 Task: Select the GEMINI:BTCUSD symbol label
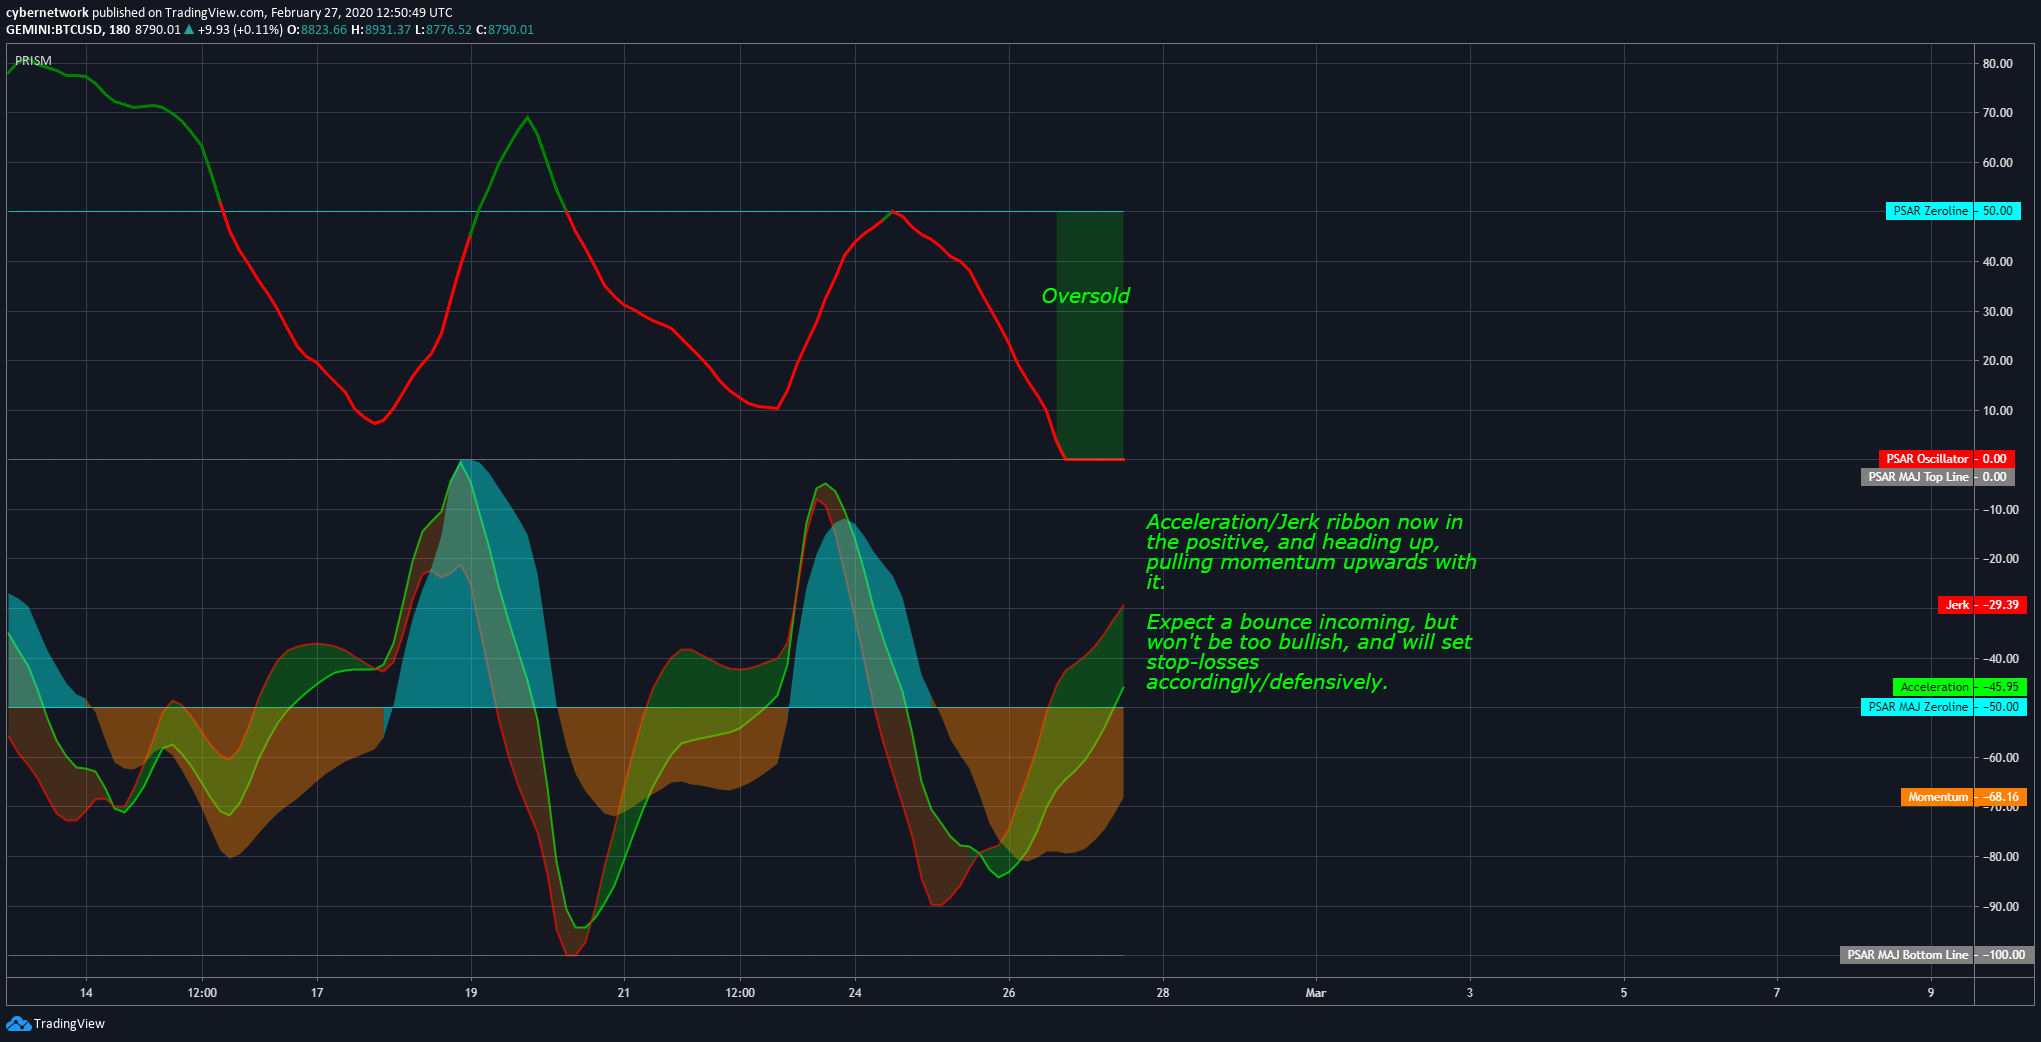pos(55,29)
